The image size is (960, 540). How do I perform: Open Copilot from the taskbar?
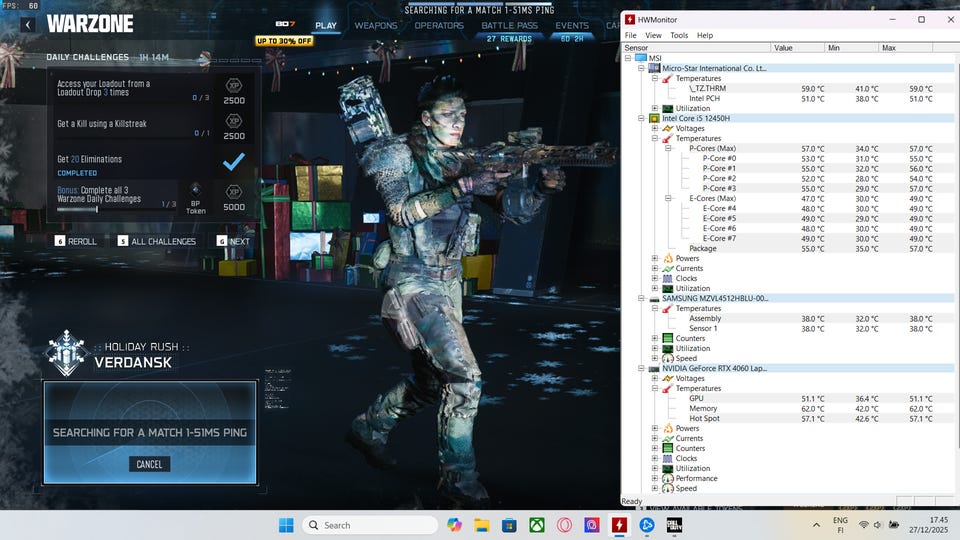click(454, 525)
